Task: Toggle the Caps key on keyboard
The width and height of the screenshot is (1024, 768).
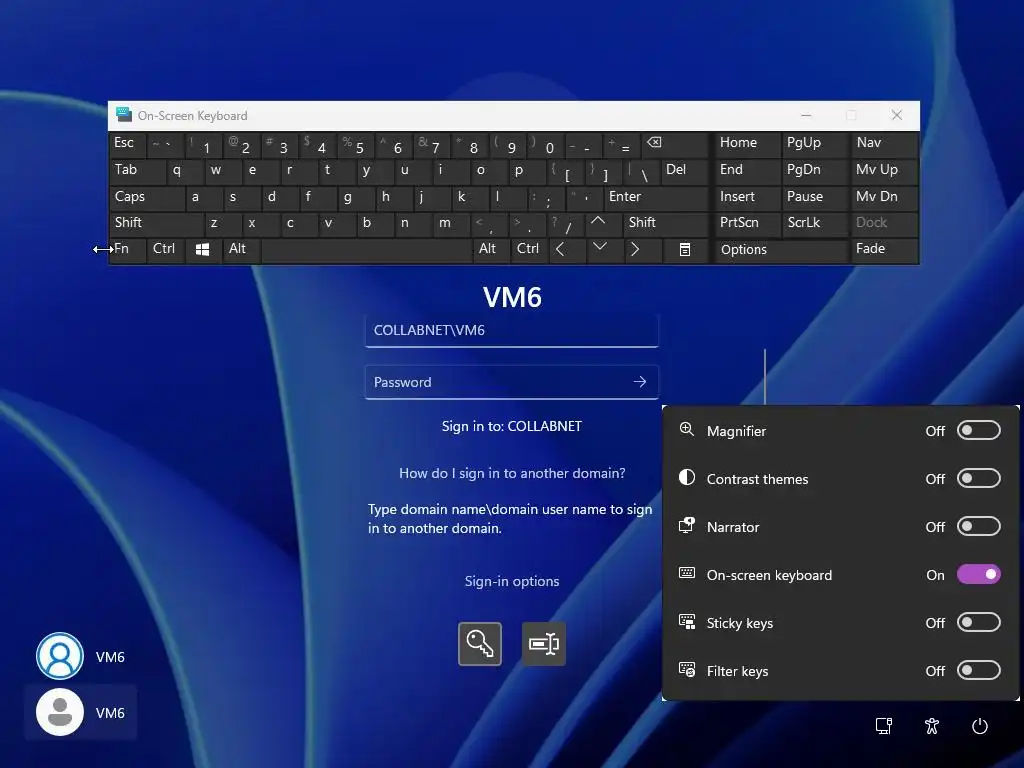Action: [146, 197]
